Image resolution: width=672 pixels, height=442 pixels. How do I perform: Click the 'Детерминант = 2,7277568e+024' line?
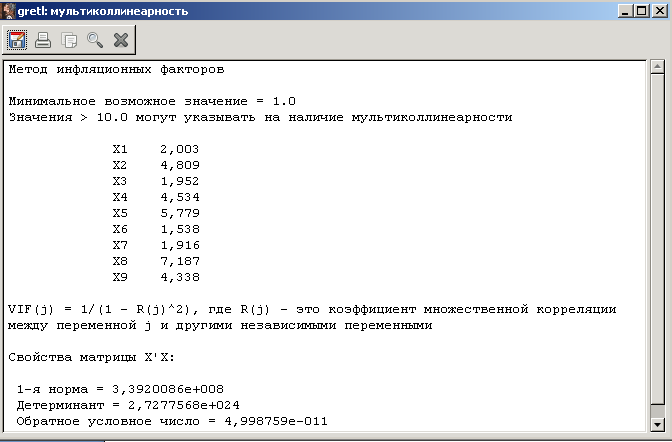pos(128,406)
